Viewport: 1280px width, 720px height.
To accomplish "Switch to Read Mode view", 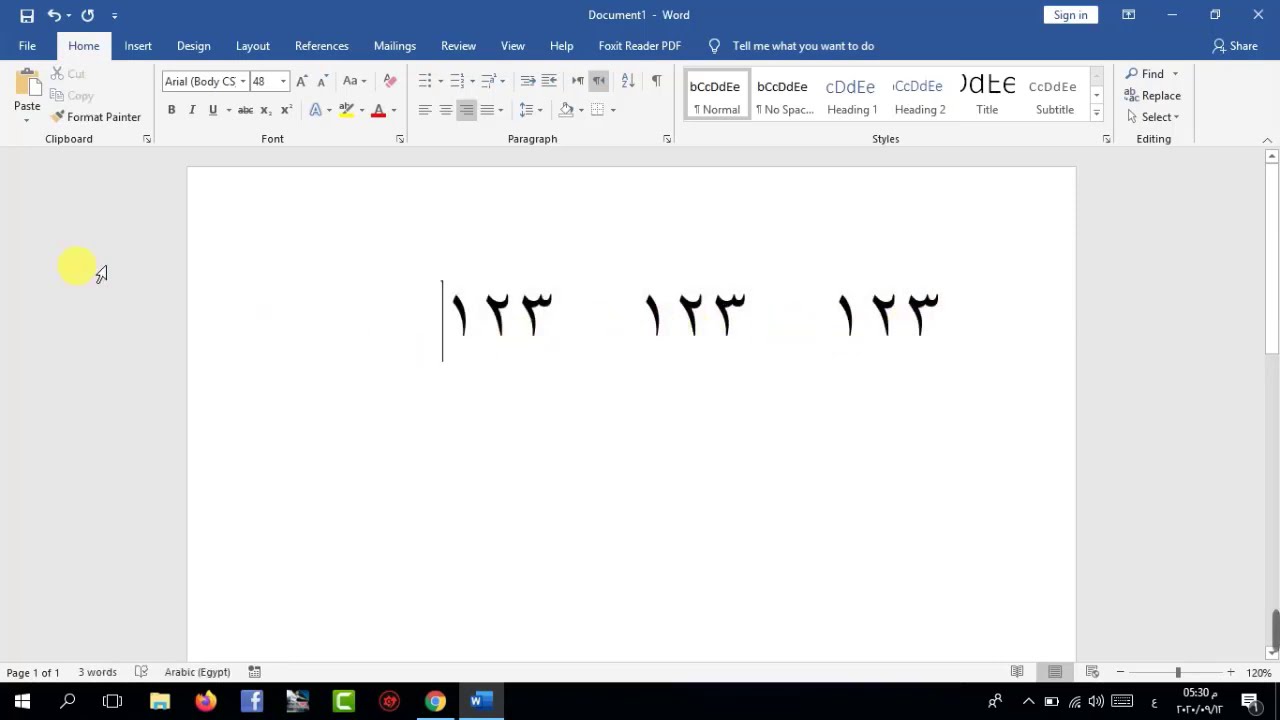I will click(1017, 672).
